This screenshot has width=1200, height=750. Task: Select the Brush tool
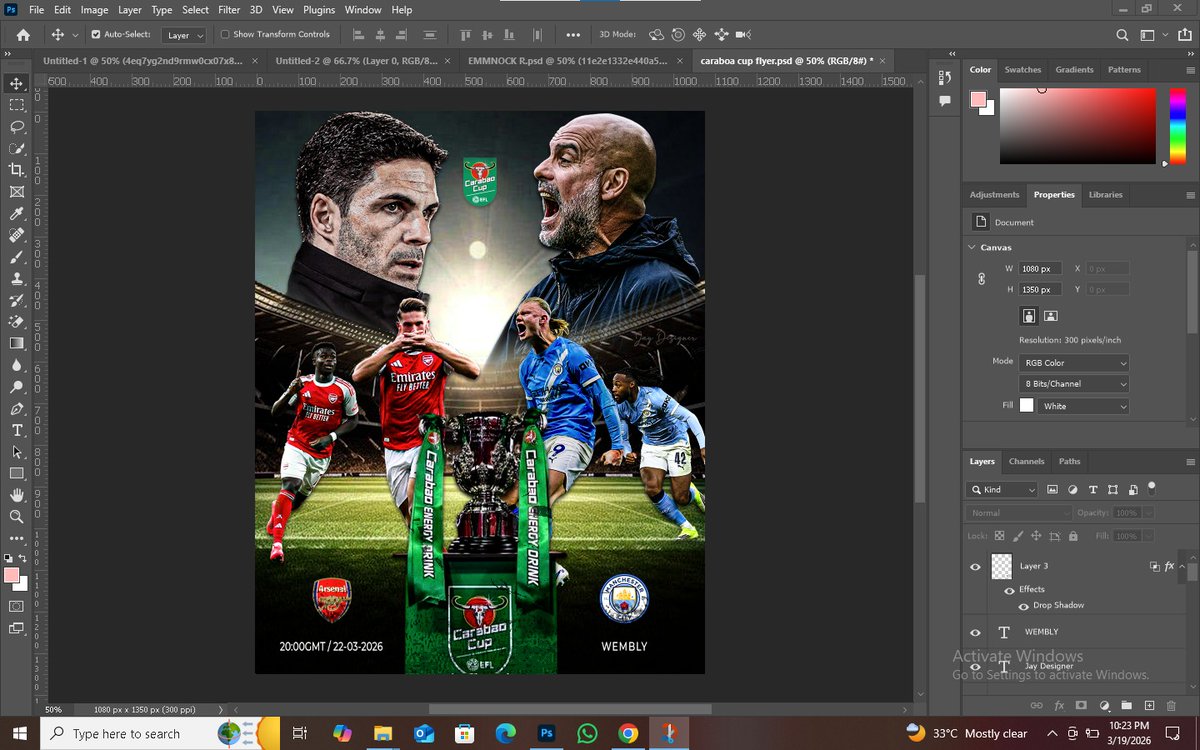click(17, 257)
